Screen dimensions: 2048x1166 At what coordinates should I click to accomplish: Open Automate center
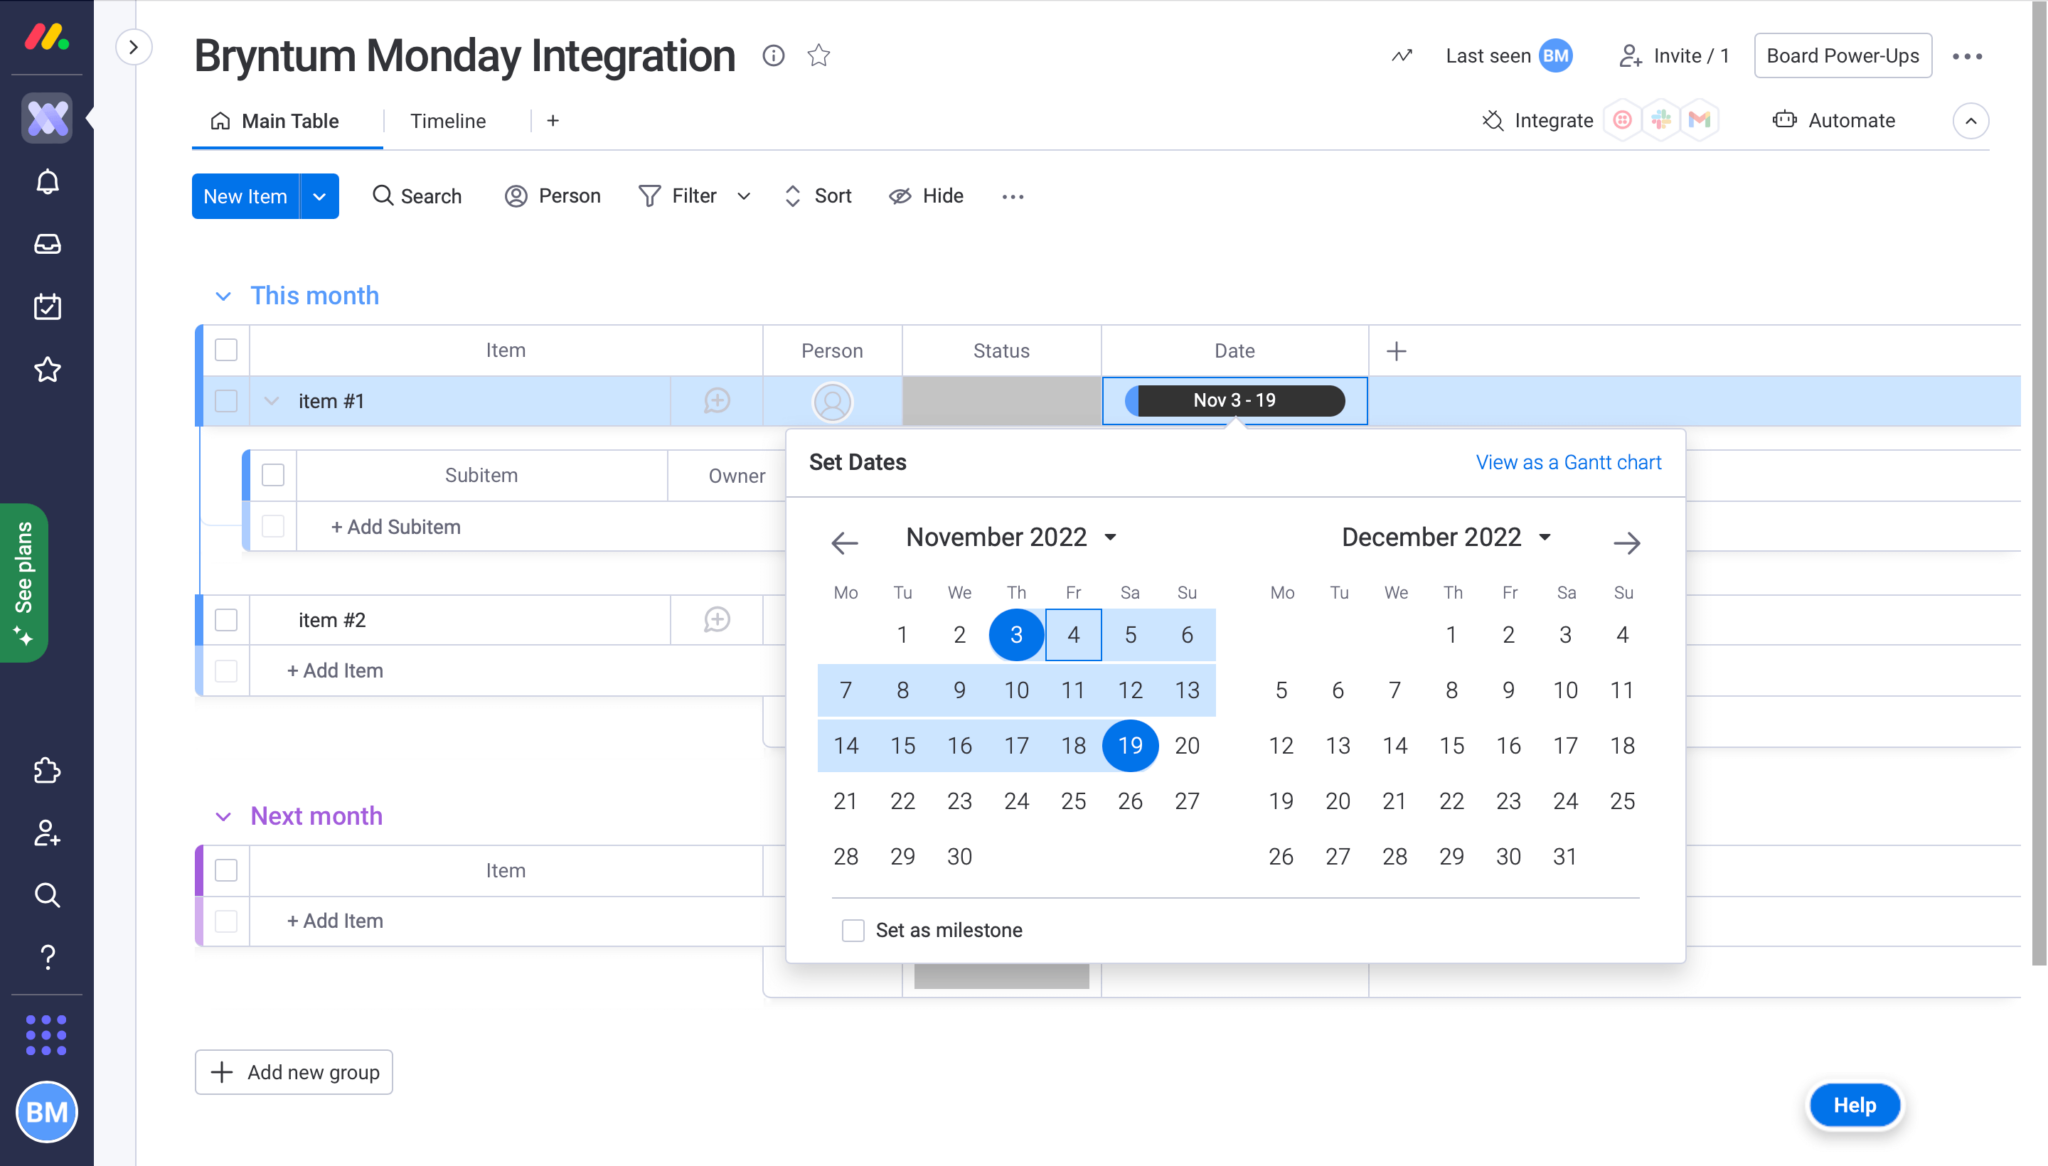tap(1834, 121)
